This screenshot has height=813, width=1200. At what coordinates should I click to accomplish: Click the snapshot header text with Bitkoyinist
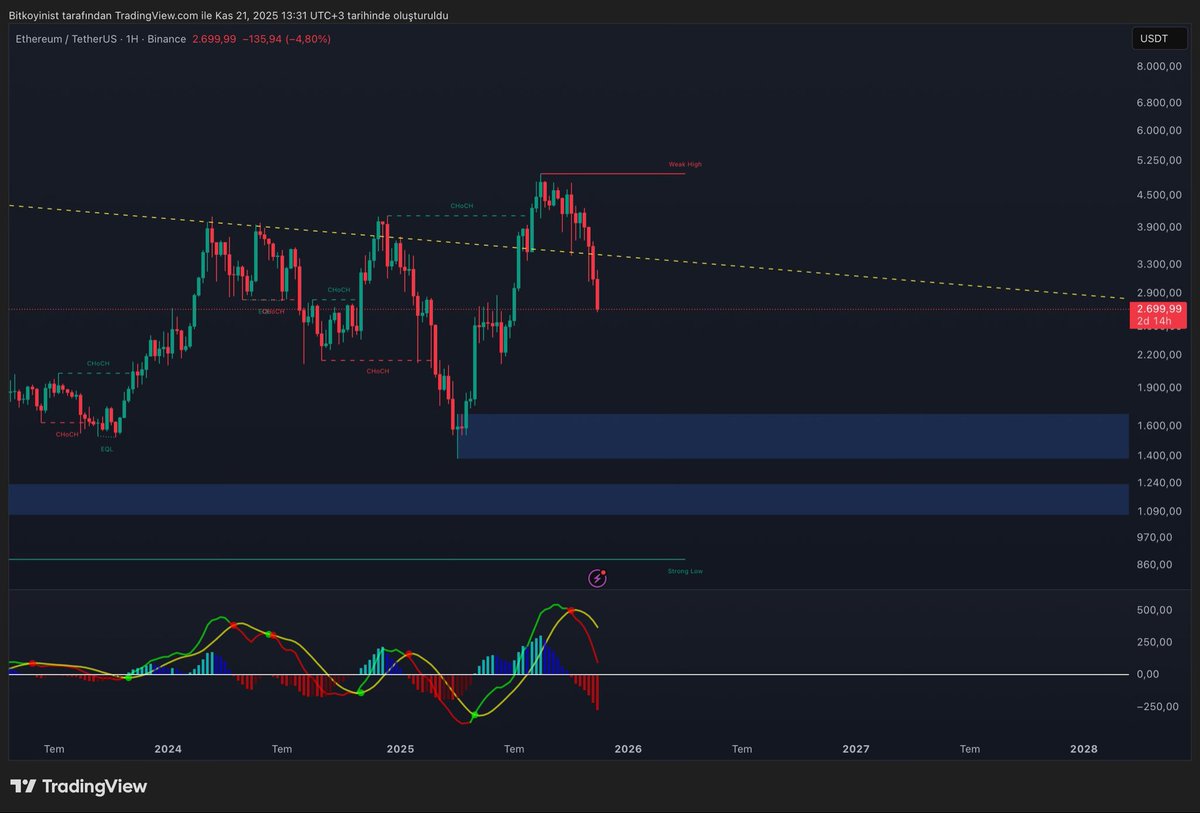tap(228, 16)
